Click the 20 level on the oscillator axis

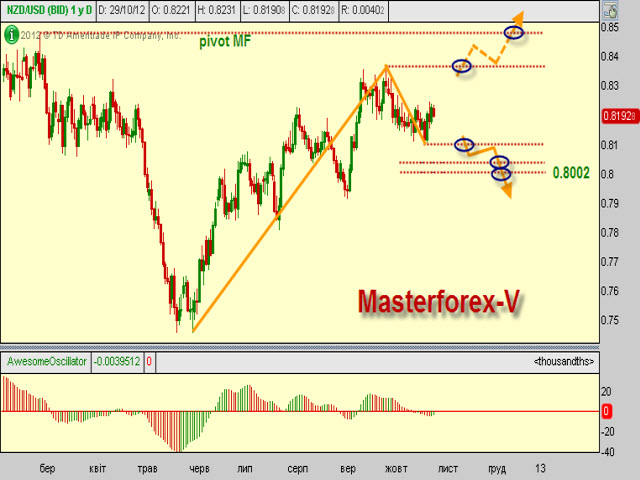(606, 391)
